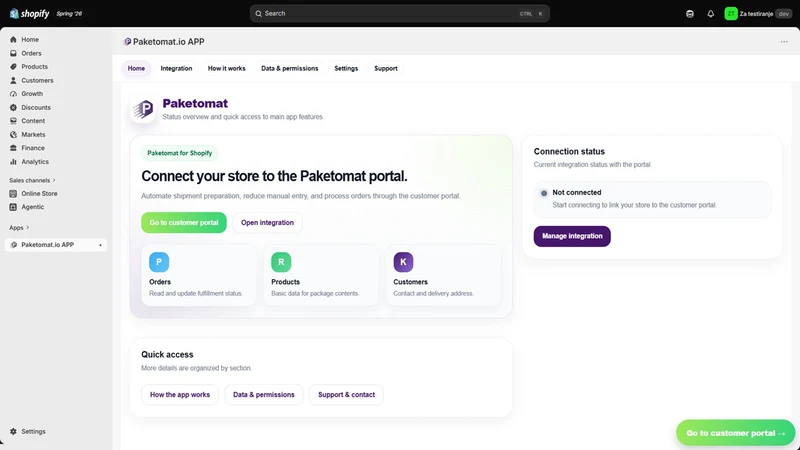Click the Paketomat logo in page header
The image size is (800, 450).
click(143, 109)
